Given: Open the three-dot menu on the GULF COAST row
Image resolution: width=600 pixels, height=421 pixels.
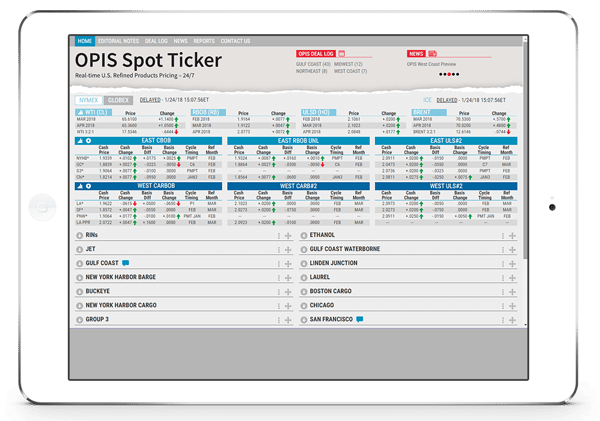Looking at the screenshot, I should tap(279, 264).
